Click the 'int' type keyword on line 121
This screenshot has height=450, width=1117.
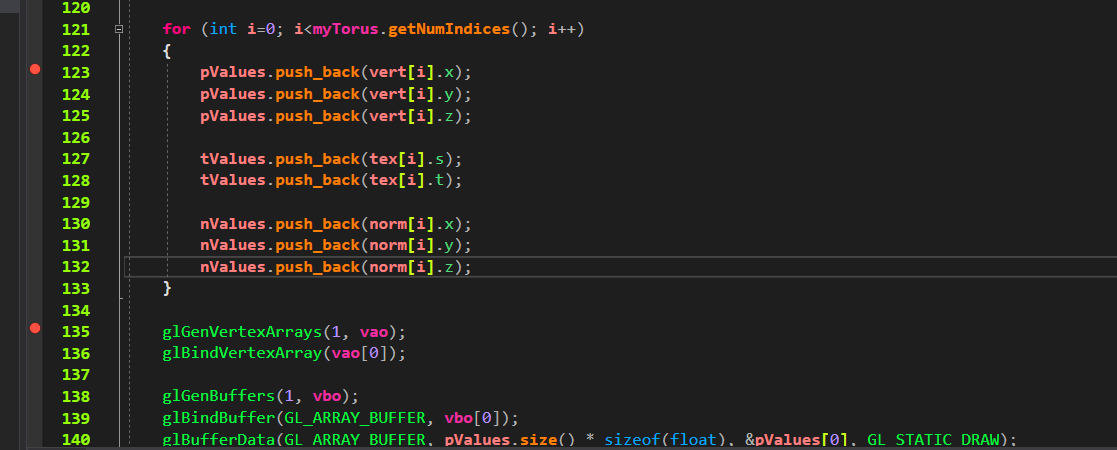pos(224,29)
